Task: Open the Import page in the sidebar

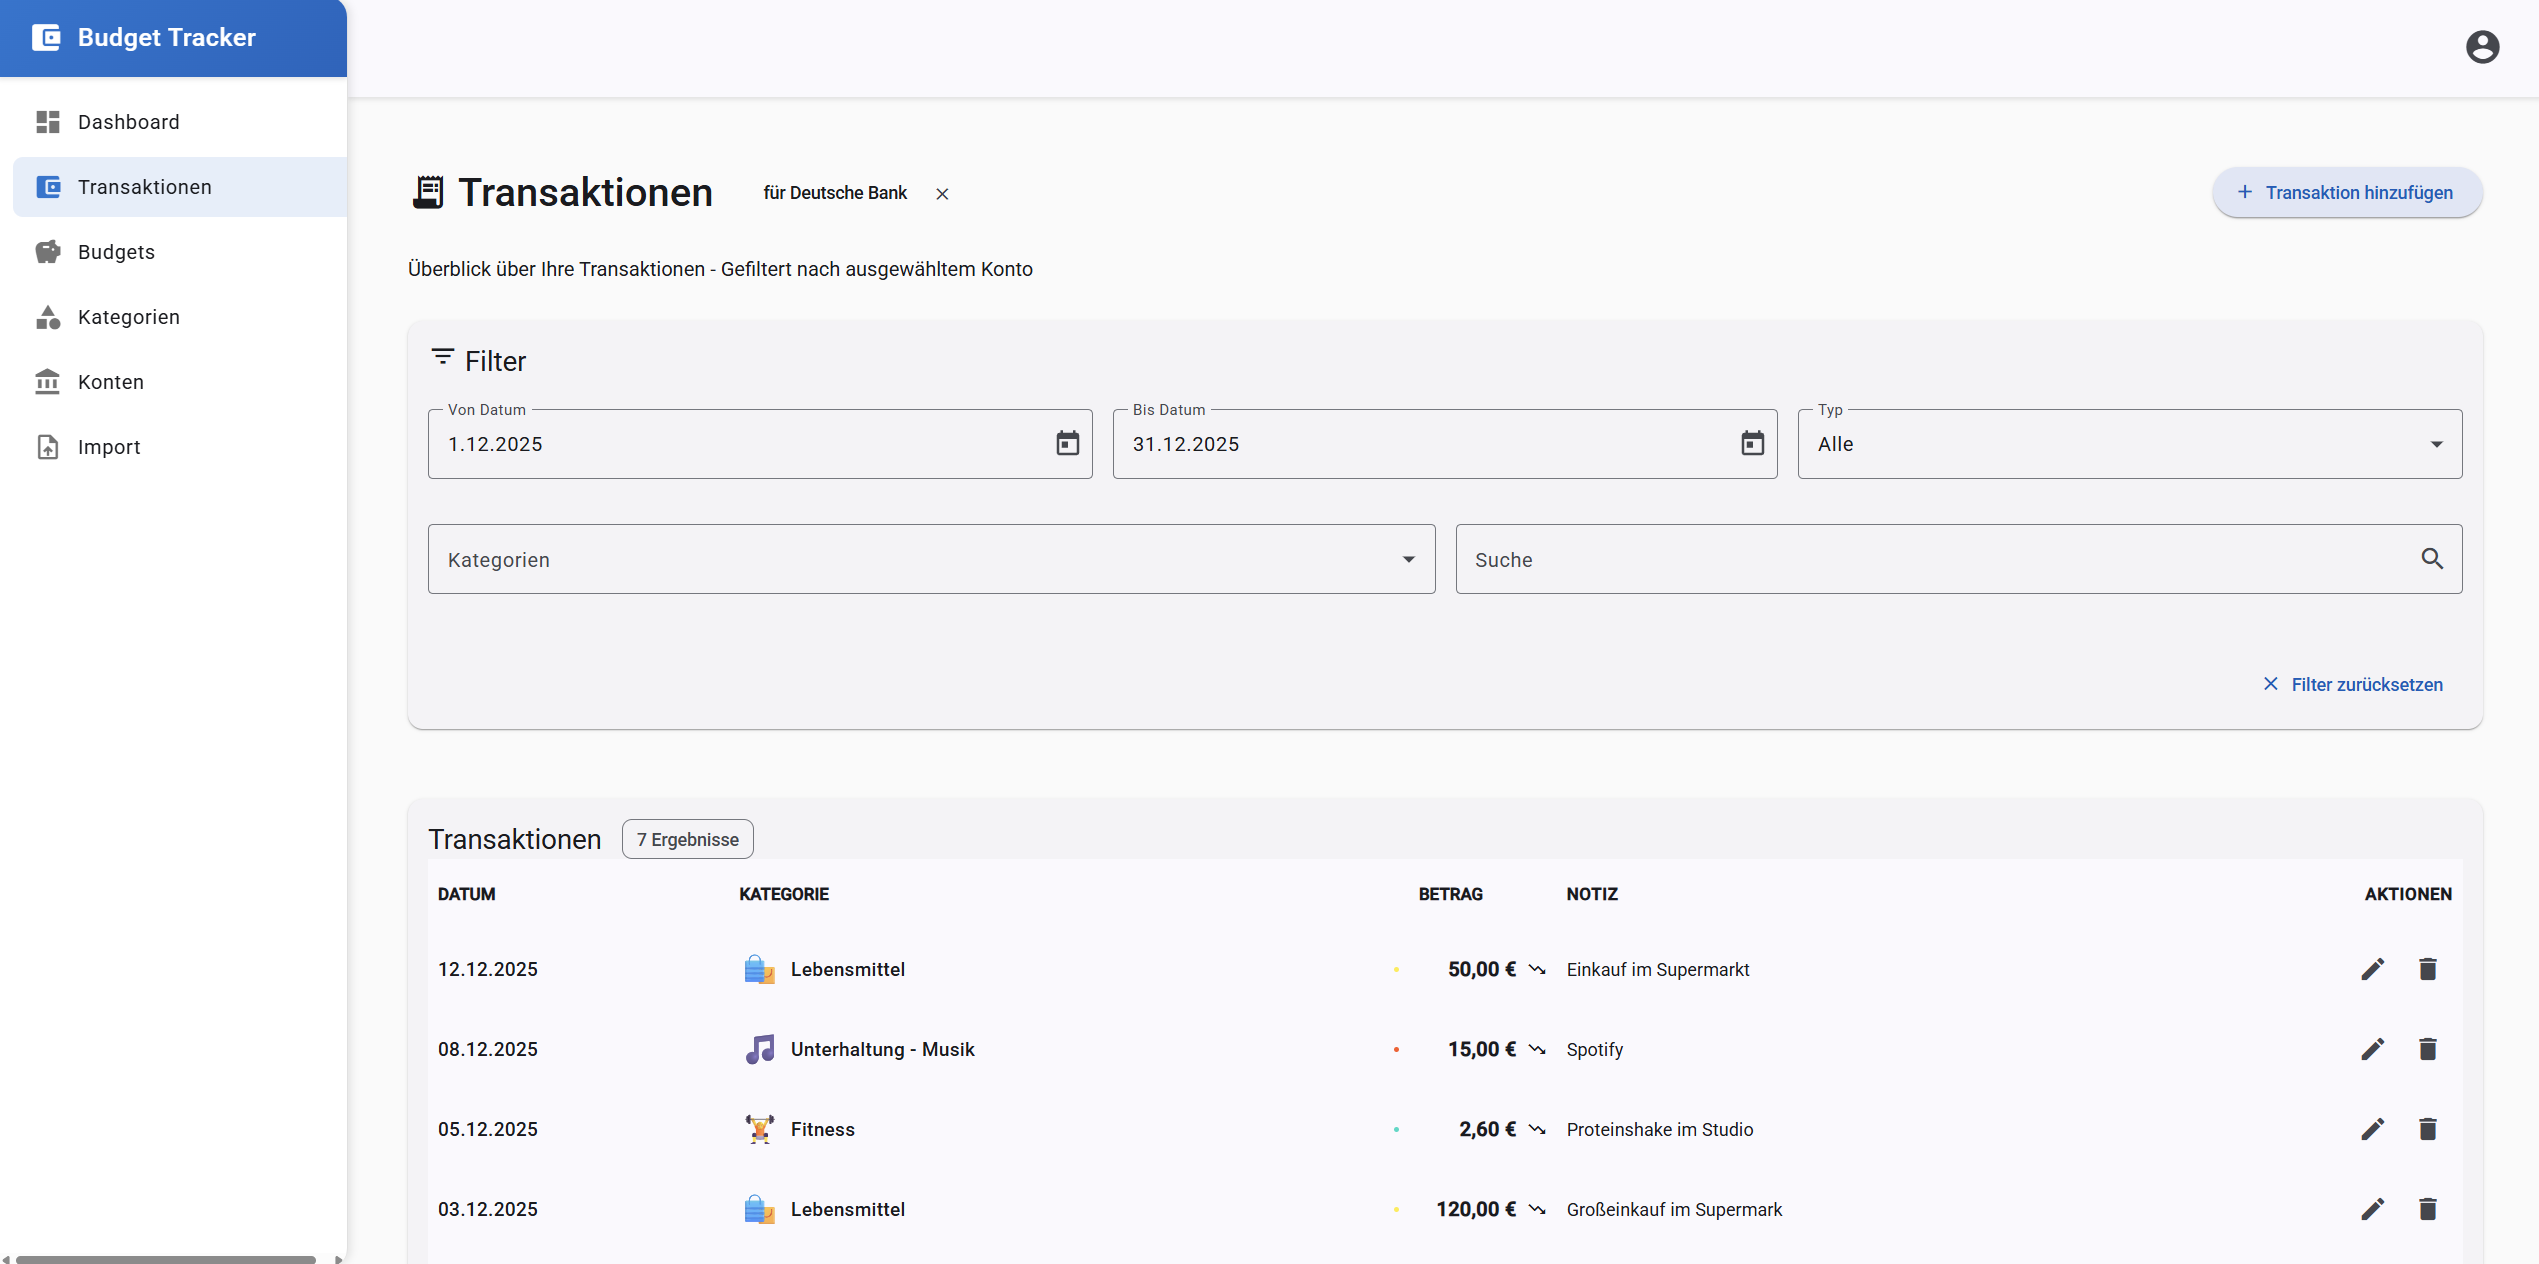Action: (180, 447)
